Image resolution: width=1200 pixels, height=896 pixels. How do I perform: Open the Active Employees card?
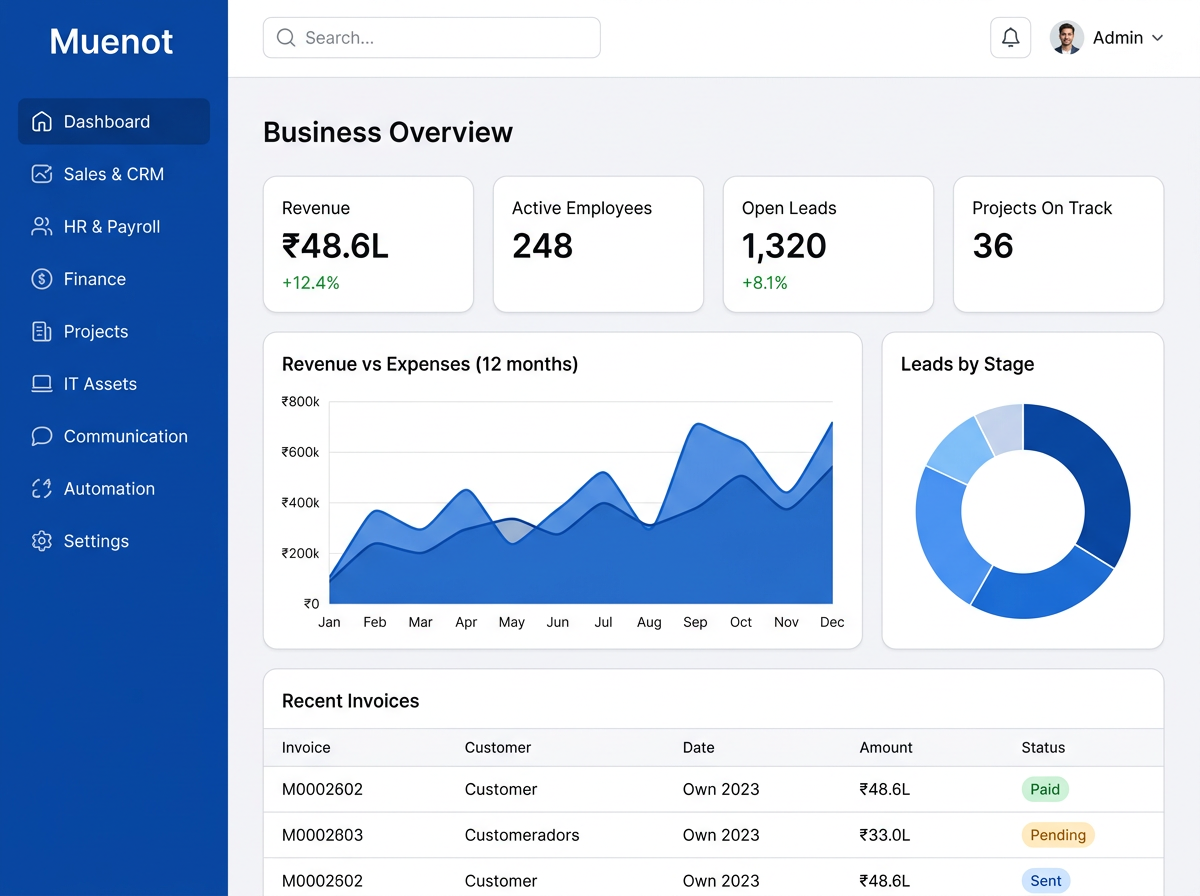tap(598, 245)
